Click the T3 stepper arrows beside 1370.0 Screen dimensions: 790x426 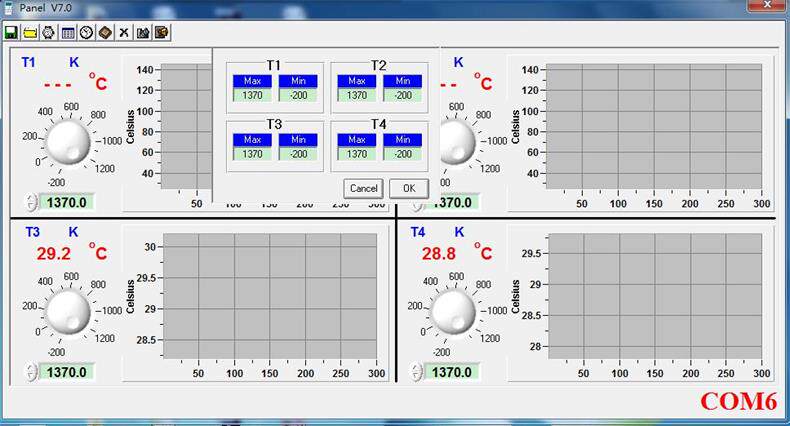(31, 372)
